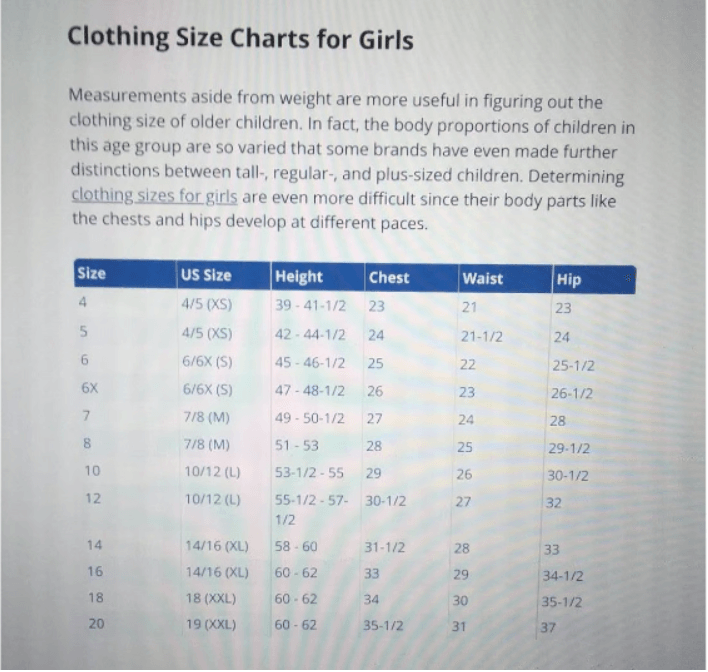The height and width of the screenshot is (672, 708).
Task: Select the "Waist" column header
Action: pos(482,278)
